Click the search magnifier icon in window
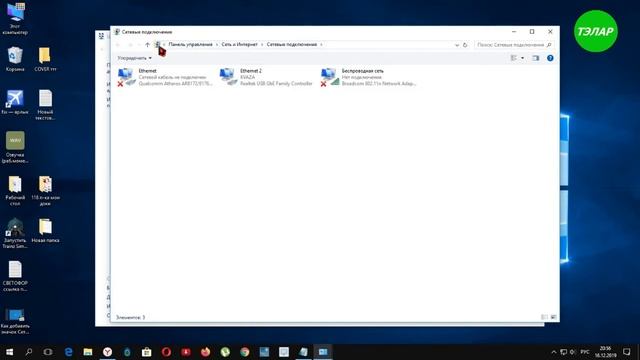The height and width of the screenshot is (360, 640). (x=549, y=45)
